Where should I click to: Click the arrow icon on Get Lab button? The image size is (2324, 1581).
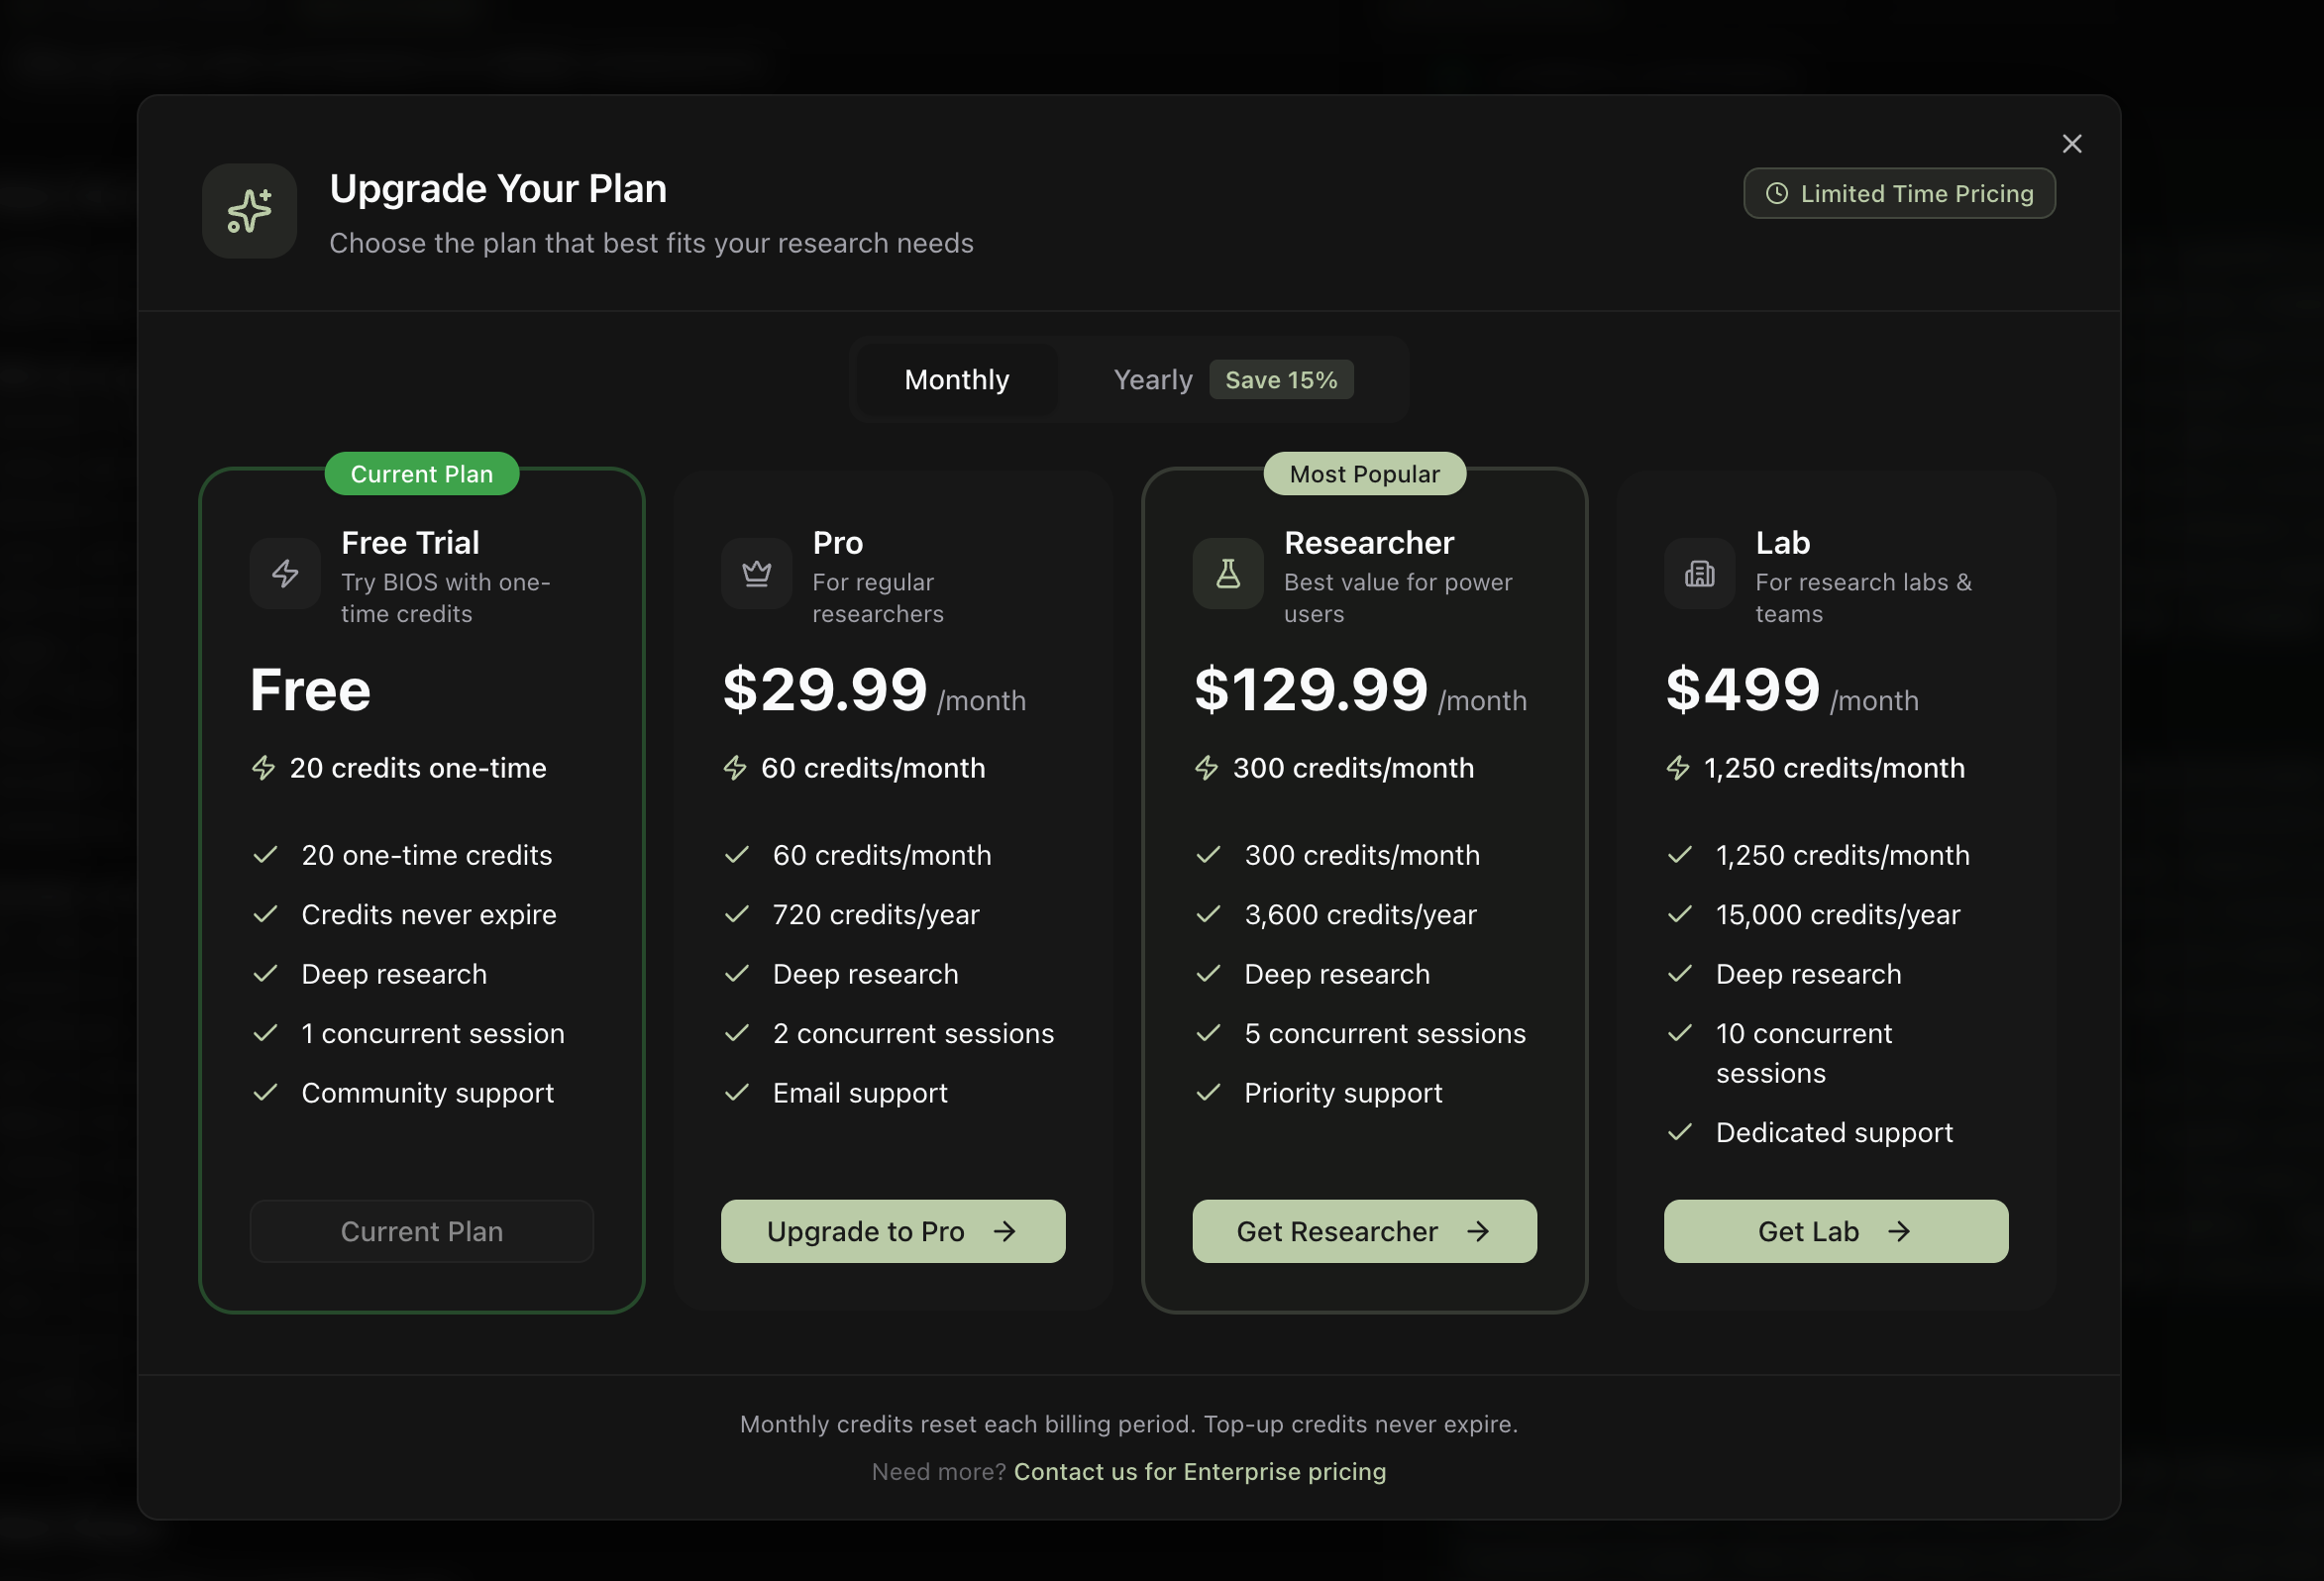click(x=1898, y=1231)
